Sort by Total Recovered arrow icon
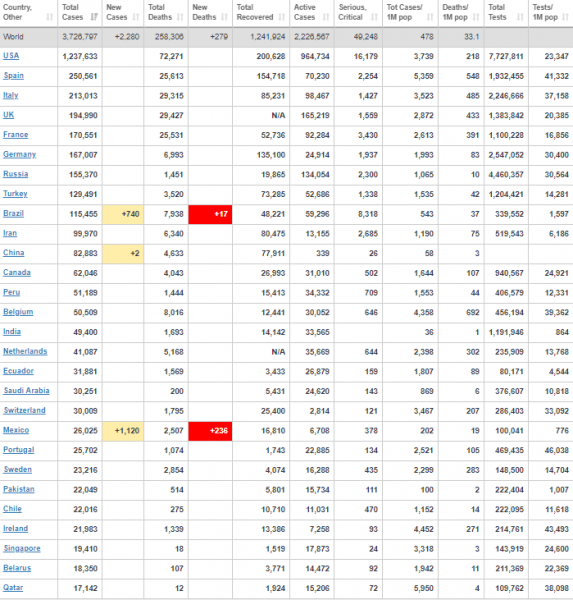 pyautogui.click(x=282, y=17)
